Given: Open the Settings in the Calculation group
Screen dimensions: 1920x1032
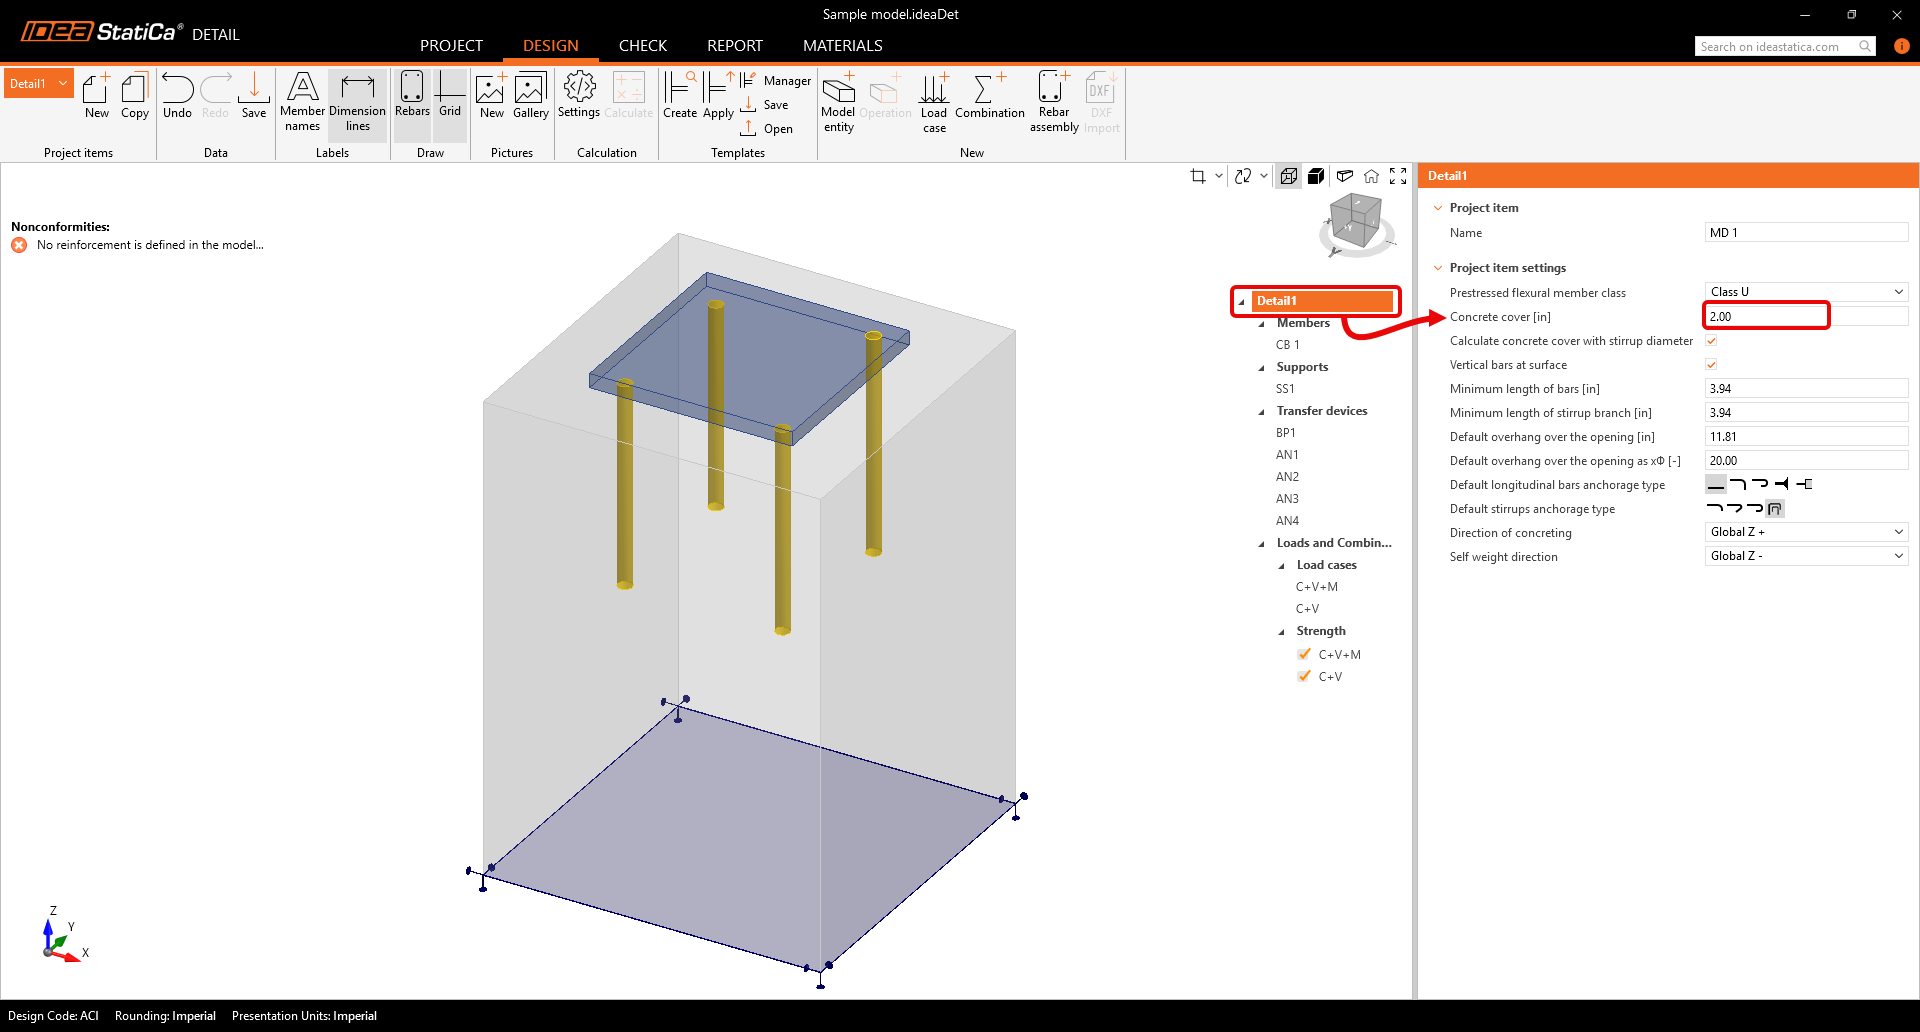Looking at the screenshot, I should [x=578, y=98].
